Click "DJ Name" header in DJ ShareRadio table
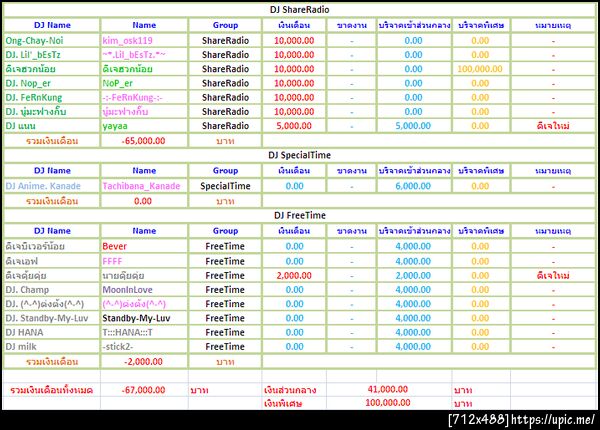This screenshot has height=430, width=600. point(52,25)
